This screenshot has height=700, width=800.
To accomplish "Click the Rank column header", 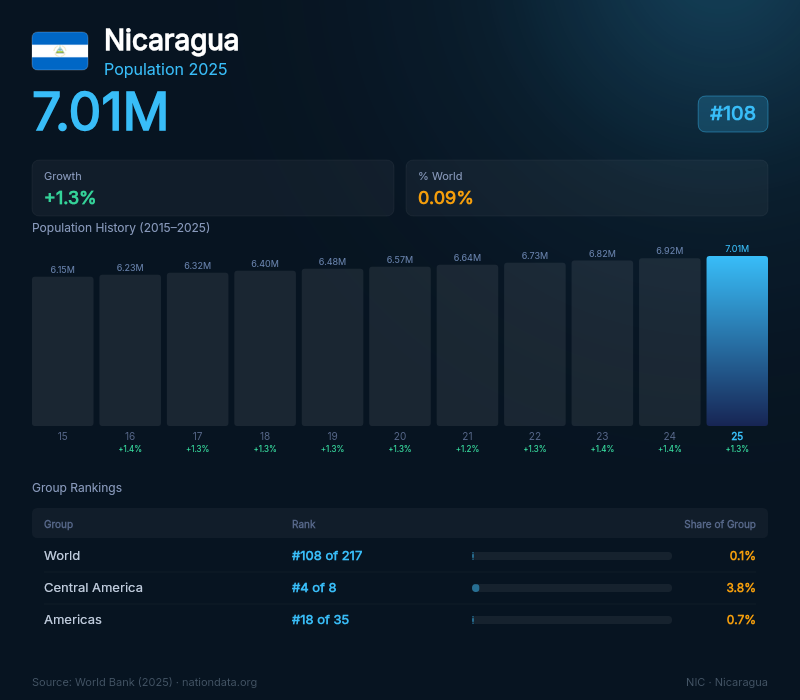I will click(304, 524).
